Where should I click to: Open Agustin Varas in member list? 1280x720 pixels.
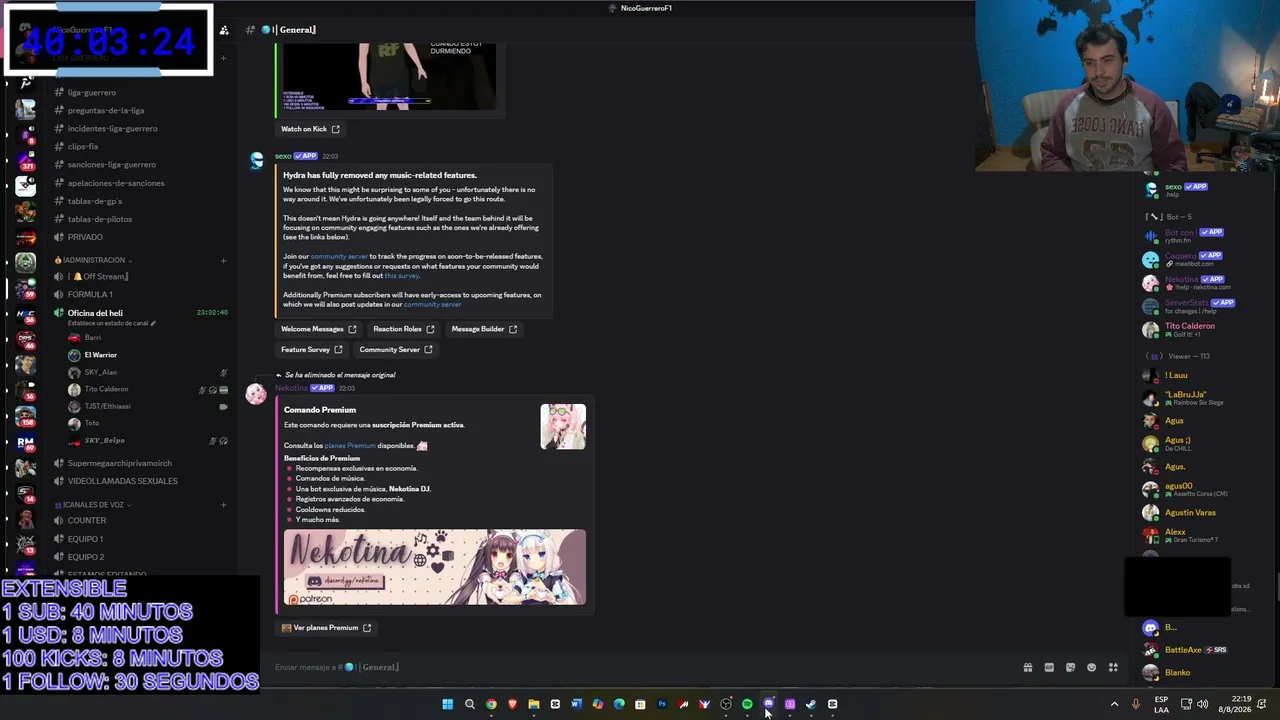pos(1190,513)
